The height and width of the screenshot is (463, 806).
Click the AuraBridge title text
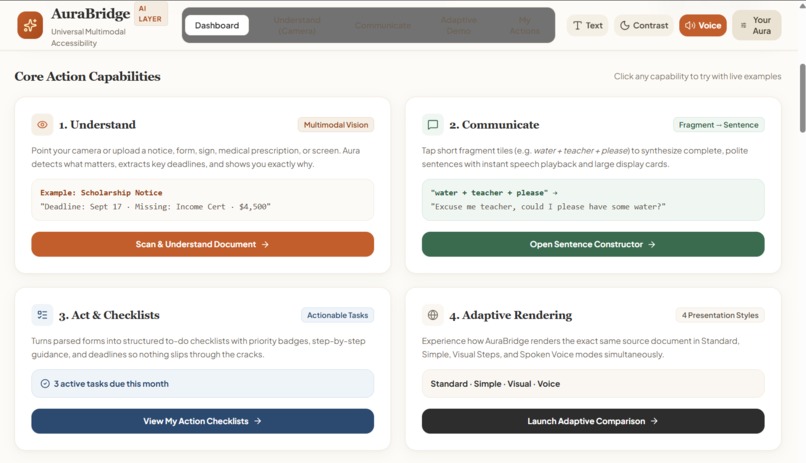tap(90, 13)
